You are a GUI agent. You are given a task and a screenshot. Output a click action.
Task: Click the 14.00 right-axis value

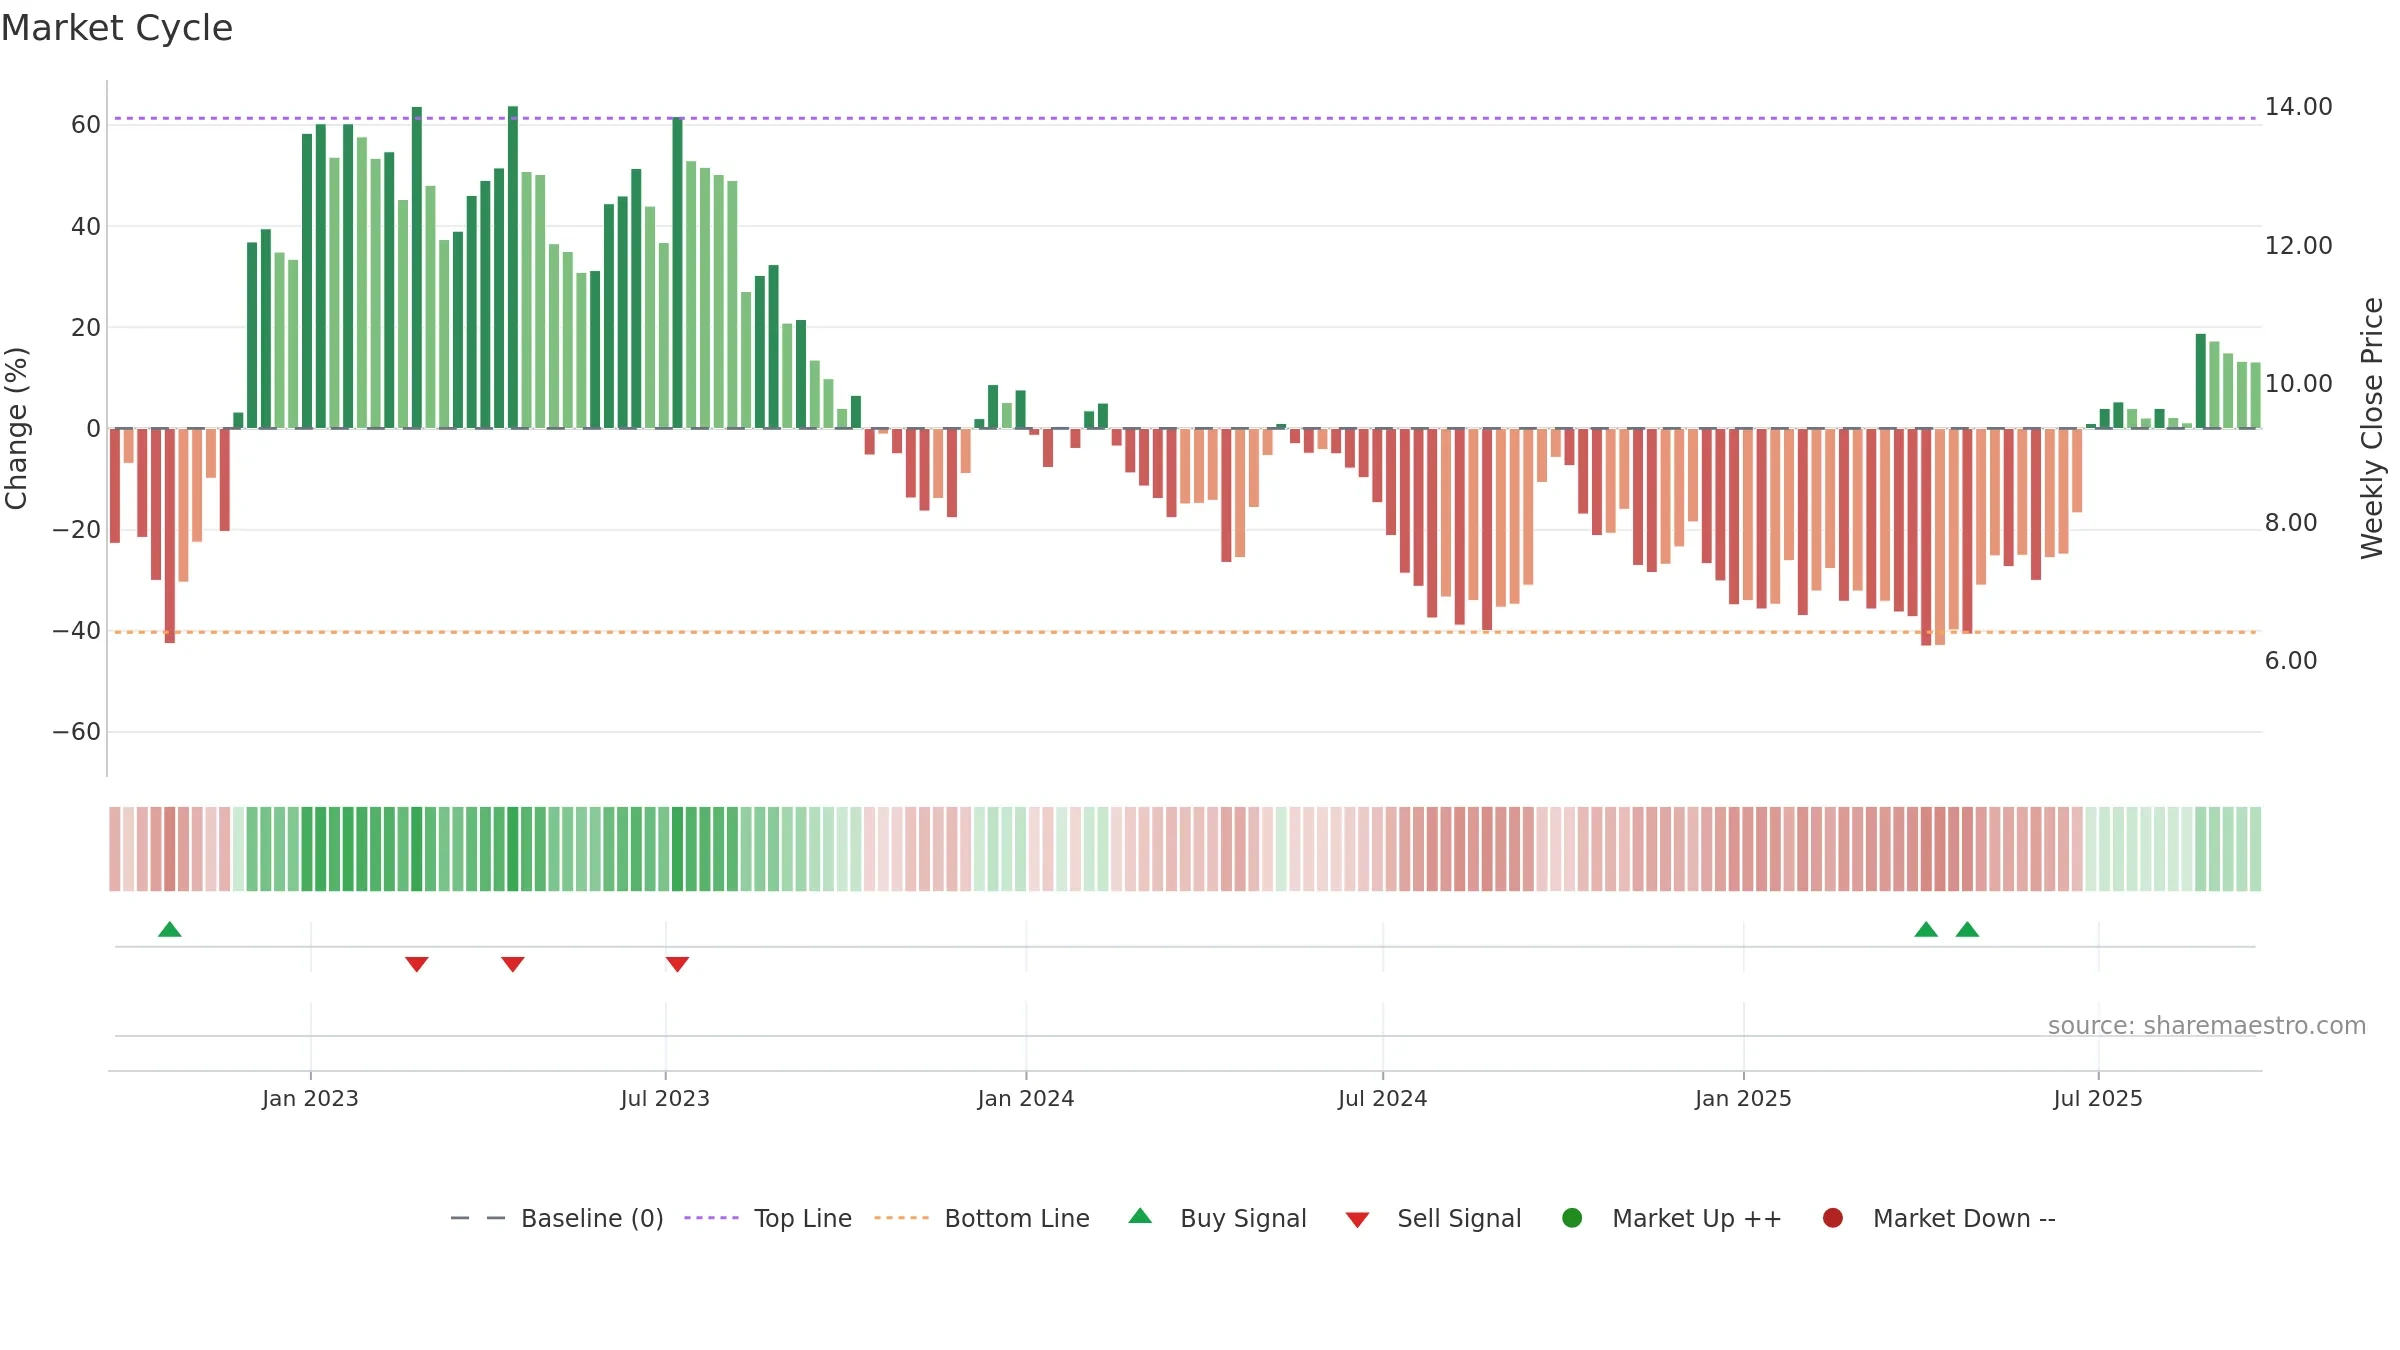tap(2298, 107)
